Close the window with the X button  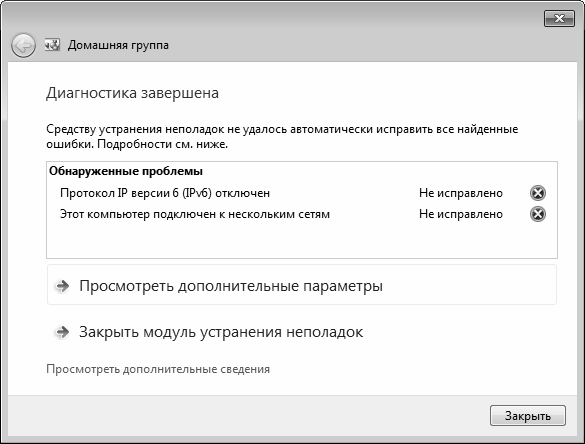tap(559, 18)
